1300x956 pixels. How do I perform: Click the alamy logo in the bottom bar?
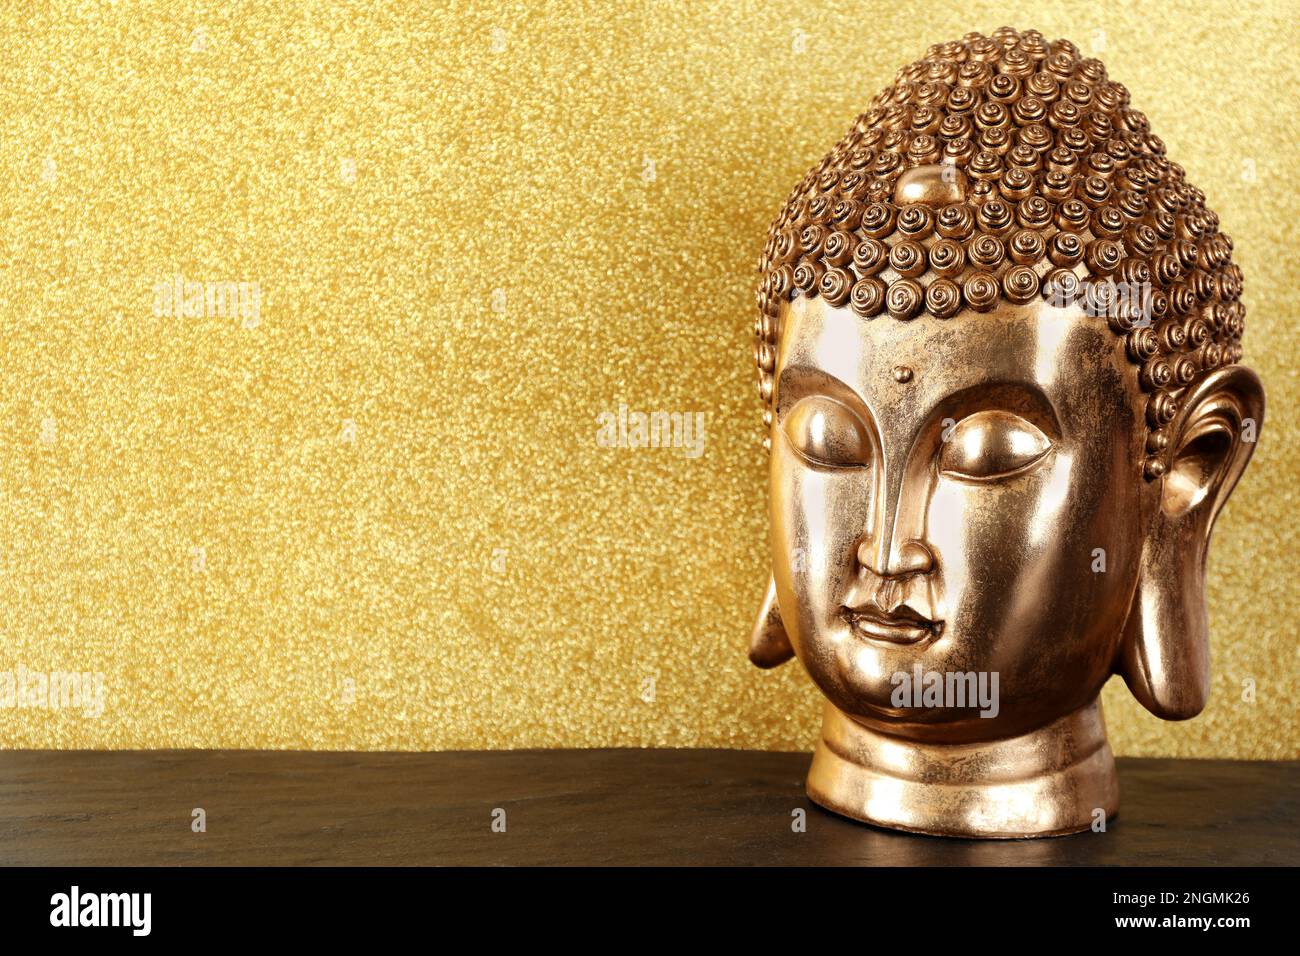pyautogui.click(x=101, y=911)
